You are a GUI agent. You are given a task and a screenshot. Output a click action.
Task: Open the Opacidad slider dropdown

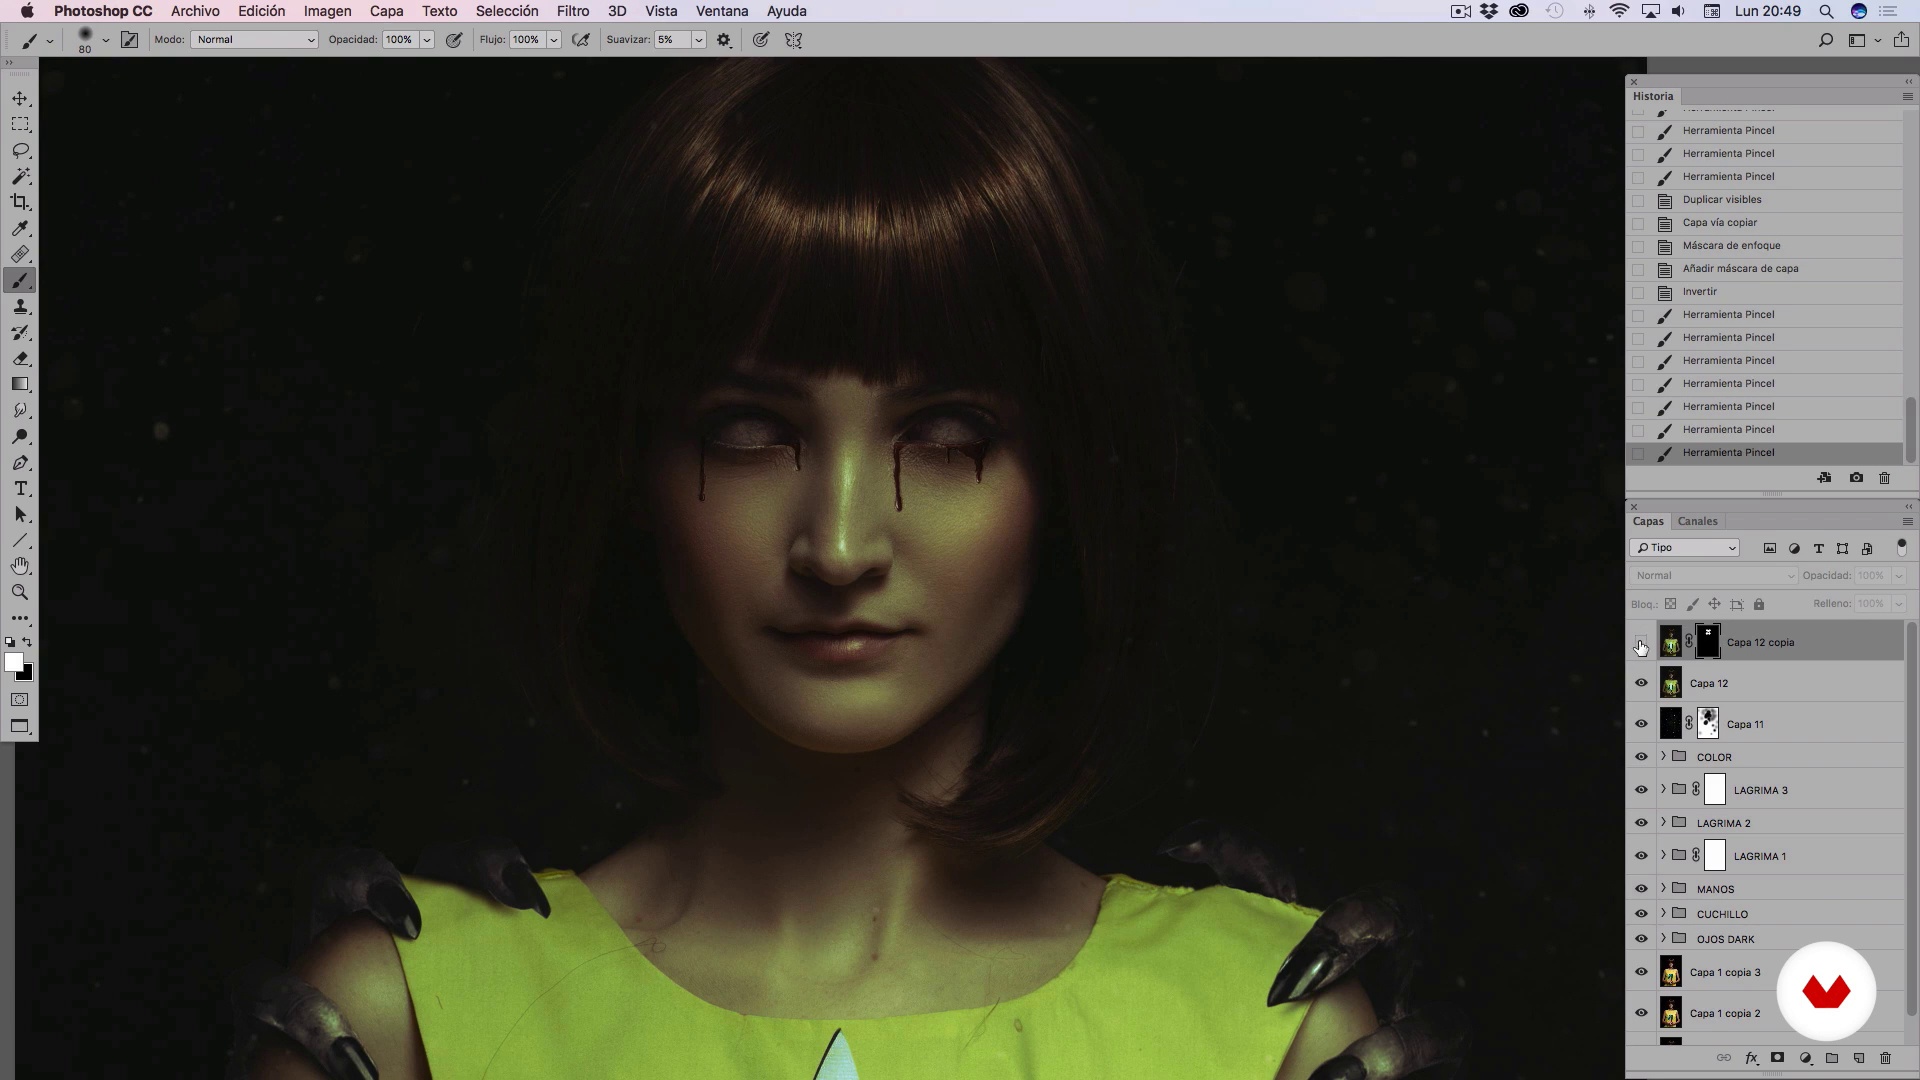point(426,40)
